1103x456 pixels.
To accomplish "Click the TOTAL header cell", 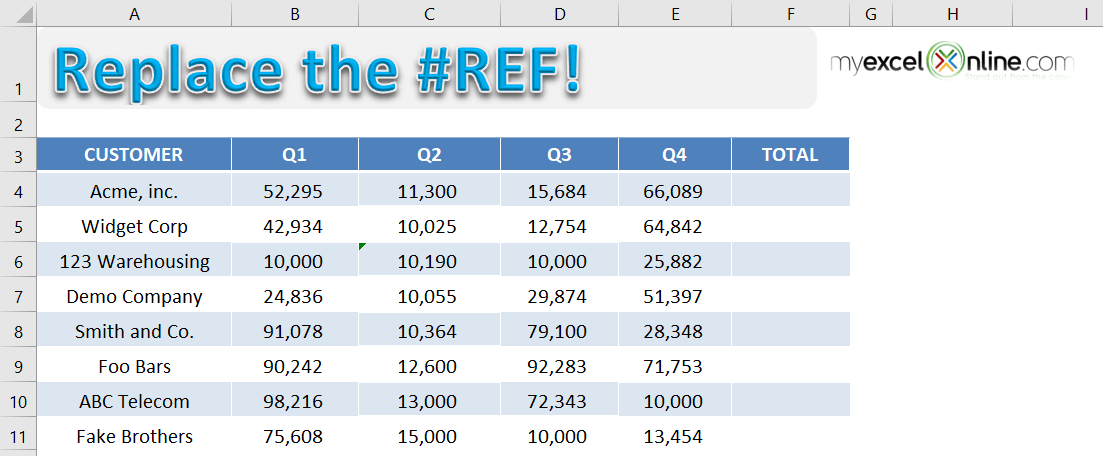I will 790,155.
